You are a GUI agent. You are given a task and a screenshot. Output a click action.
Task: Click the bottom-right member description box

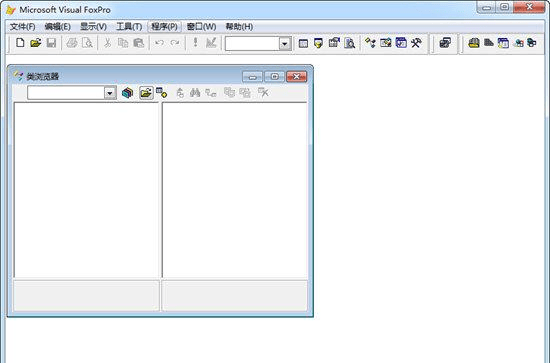[235, 295]
